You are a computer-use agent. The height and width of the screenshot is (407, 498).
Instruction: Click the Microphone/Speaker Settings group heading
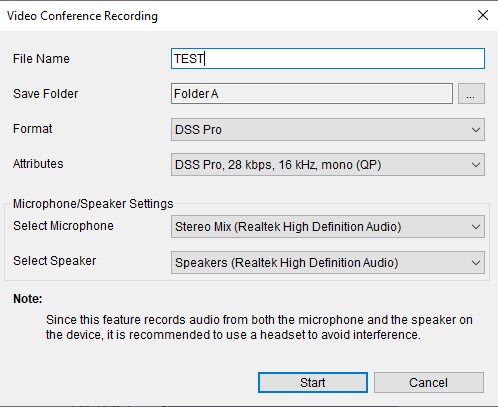coord(93,204)
